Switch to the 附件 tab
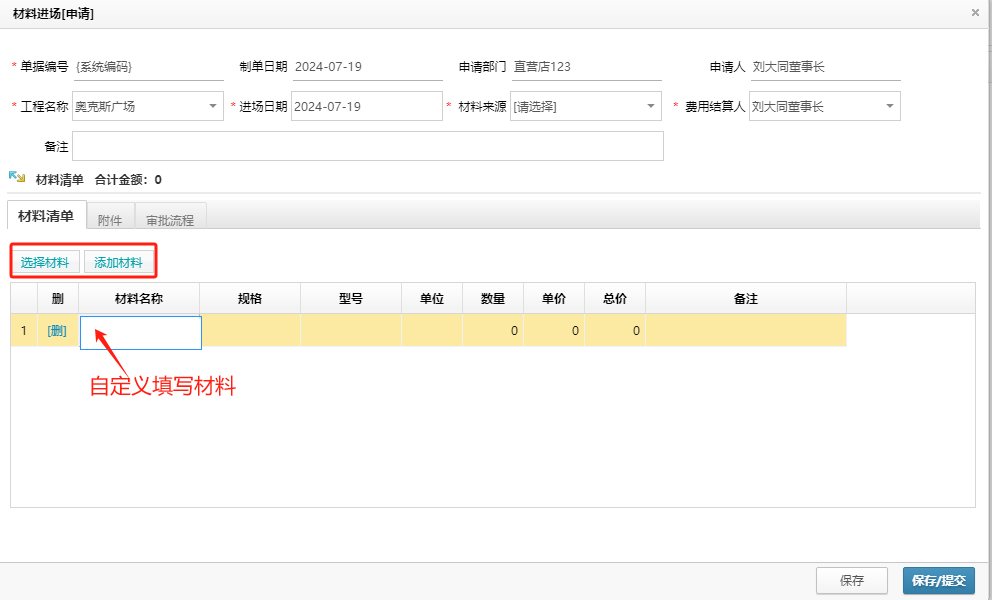 click(110, 215)
